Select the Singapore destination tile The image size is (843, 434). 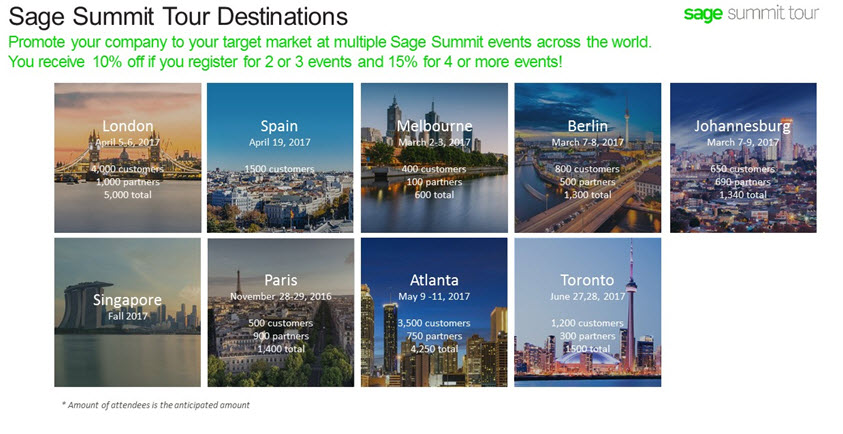(127, 312)
